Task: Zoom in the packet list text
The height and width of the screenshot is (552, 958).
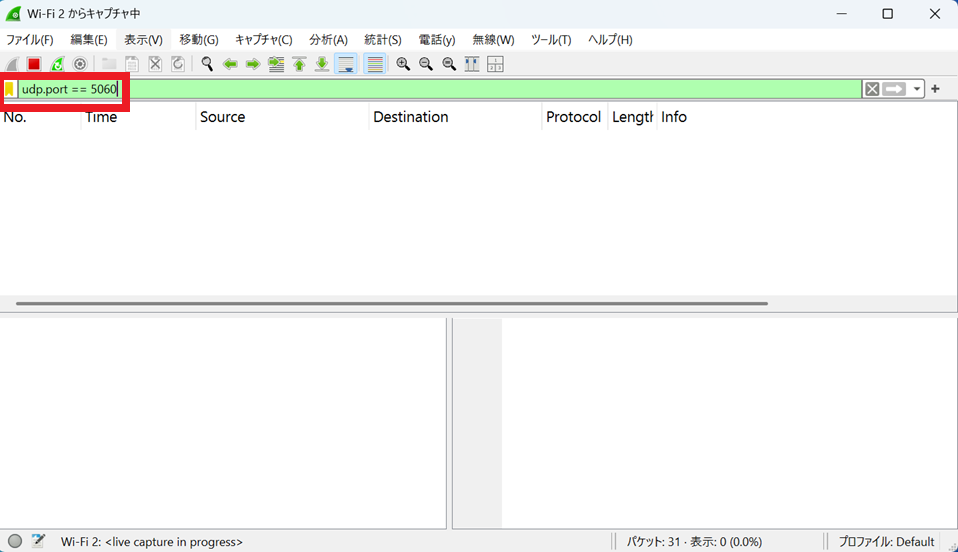Action: 403,64
